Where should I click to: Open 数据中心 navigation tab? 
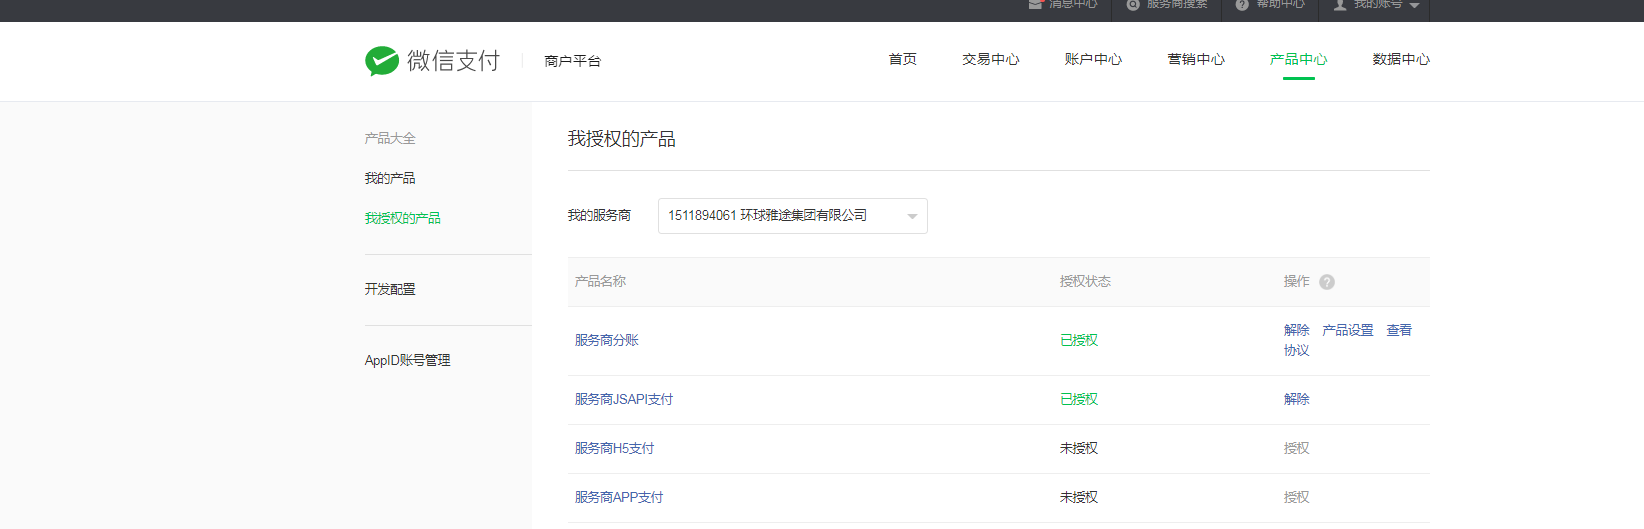1401,59
